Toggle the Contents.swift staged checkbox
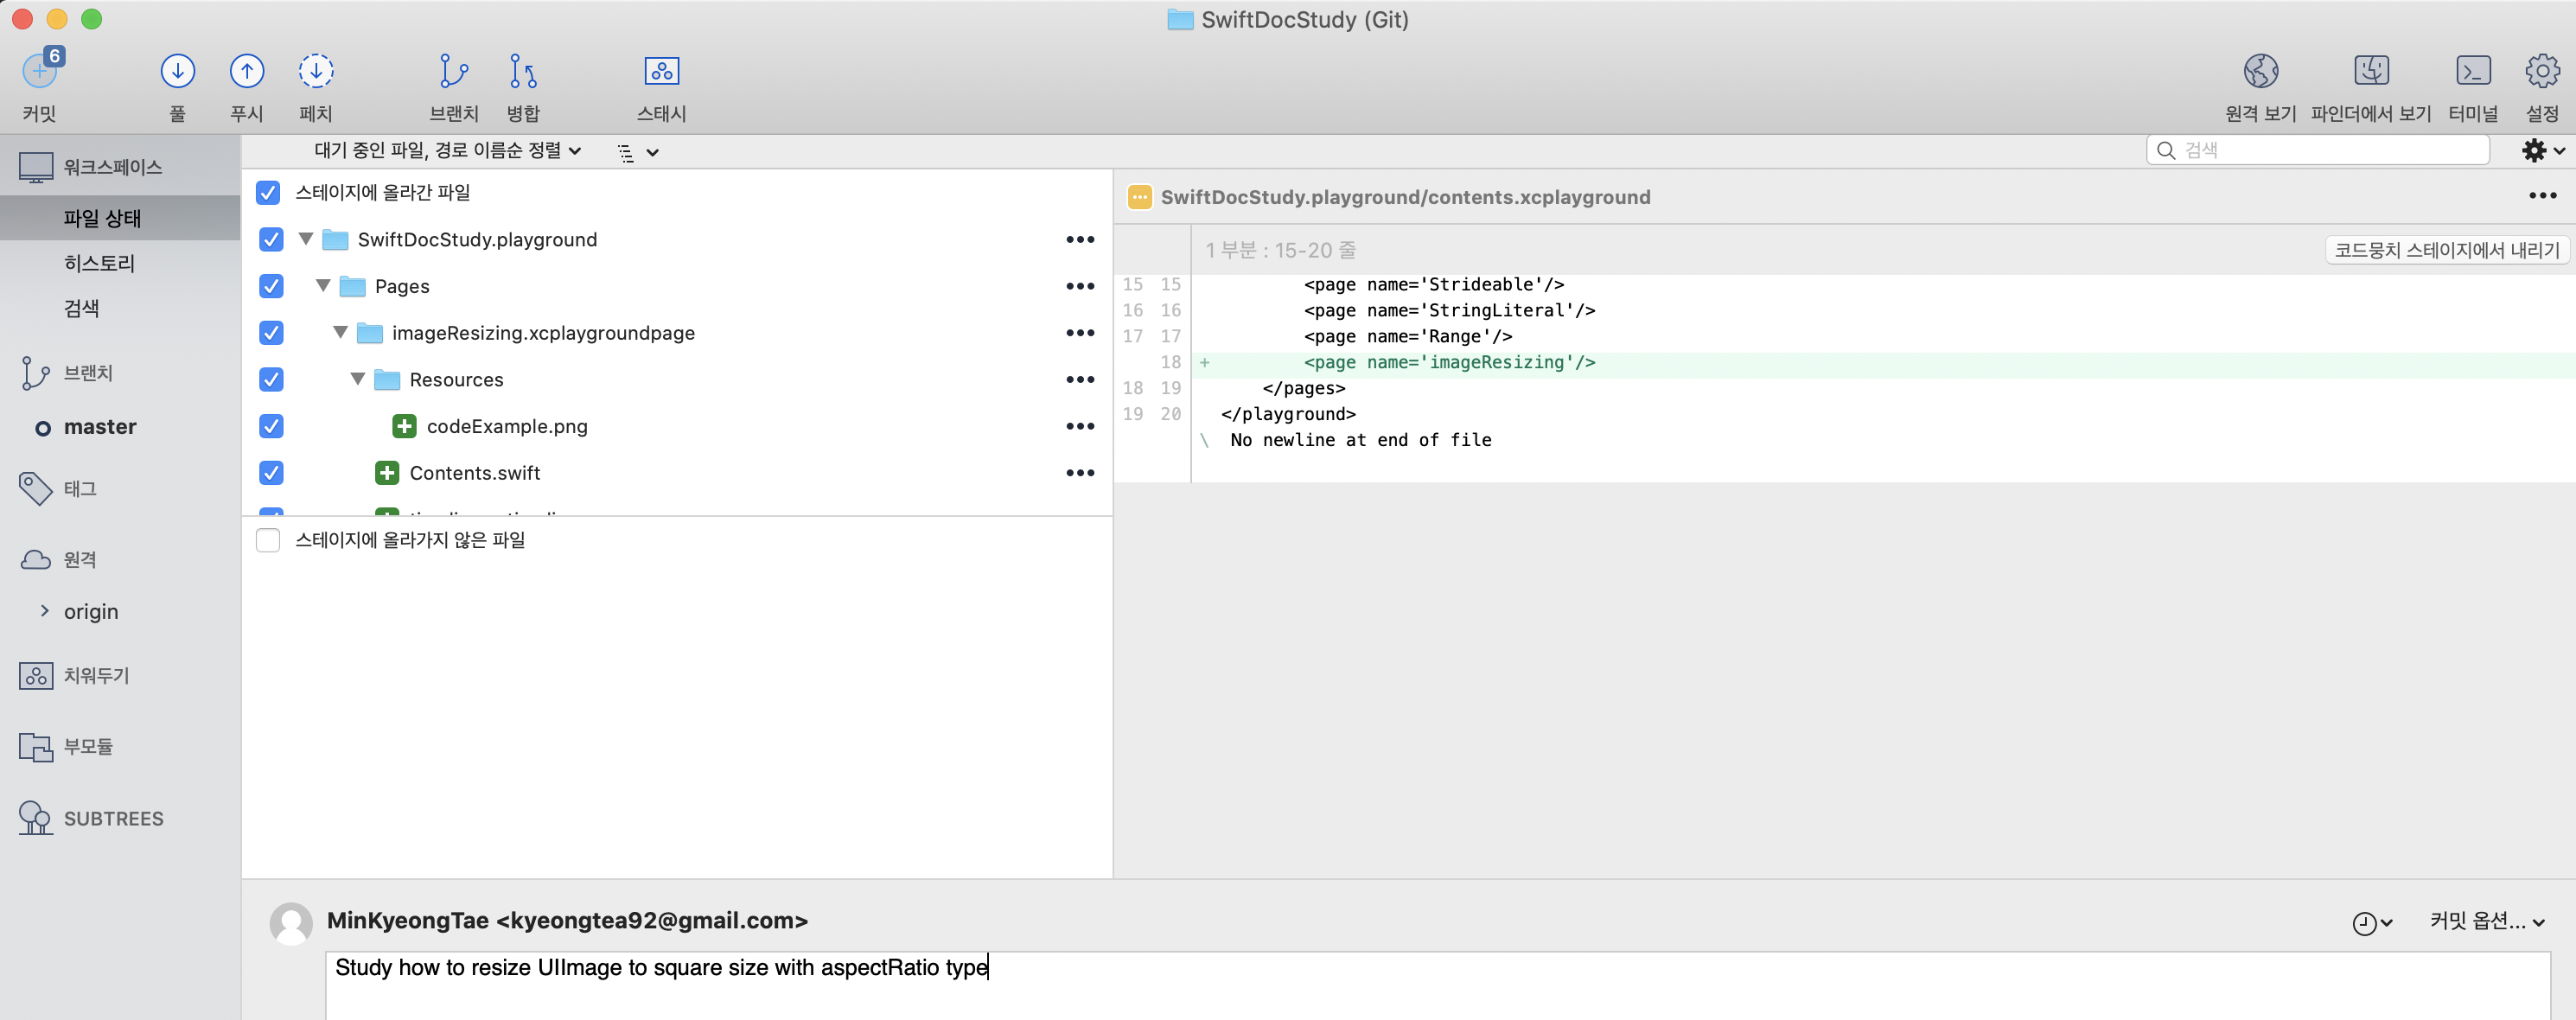Image resolution: width=2576 pixels, height=1020 pixels. [x=271, y=473]
